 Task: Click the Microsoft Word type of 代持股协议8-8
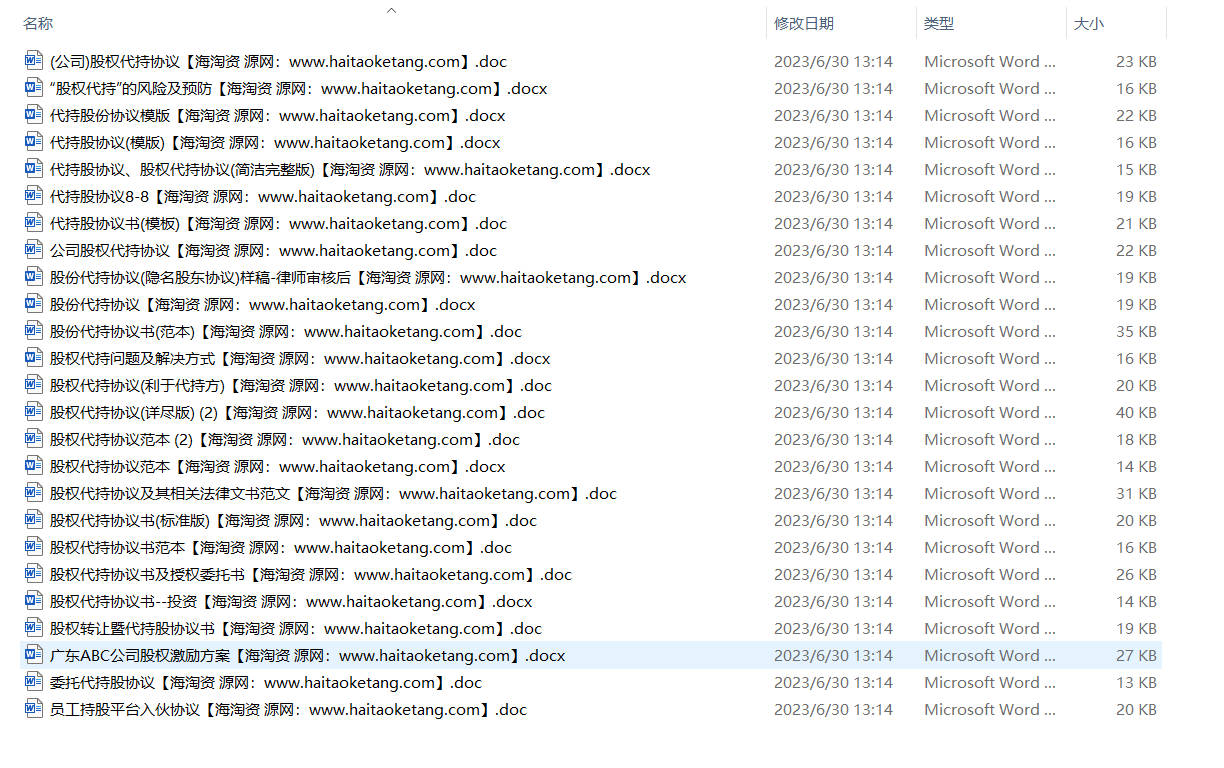(x=989, y=196)
